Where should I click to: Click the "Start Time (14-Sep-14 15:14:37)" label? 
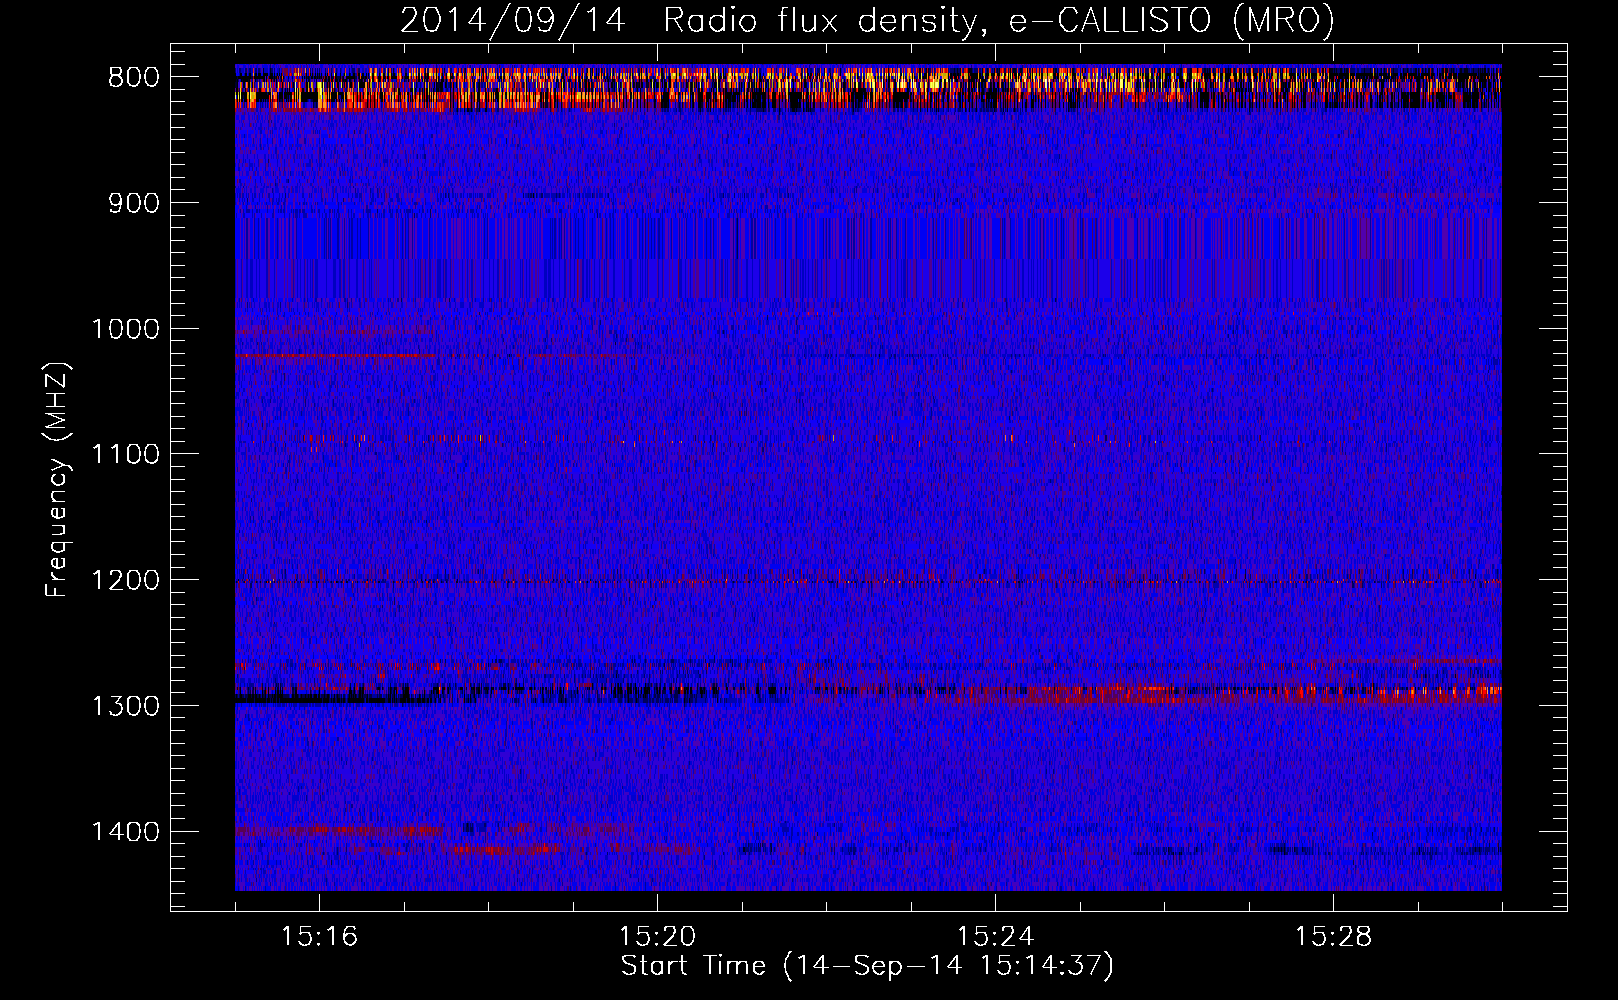(x=867, y=966)
